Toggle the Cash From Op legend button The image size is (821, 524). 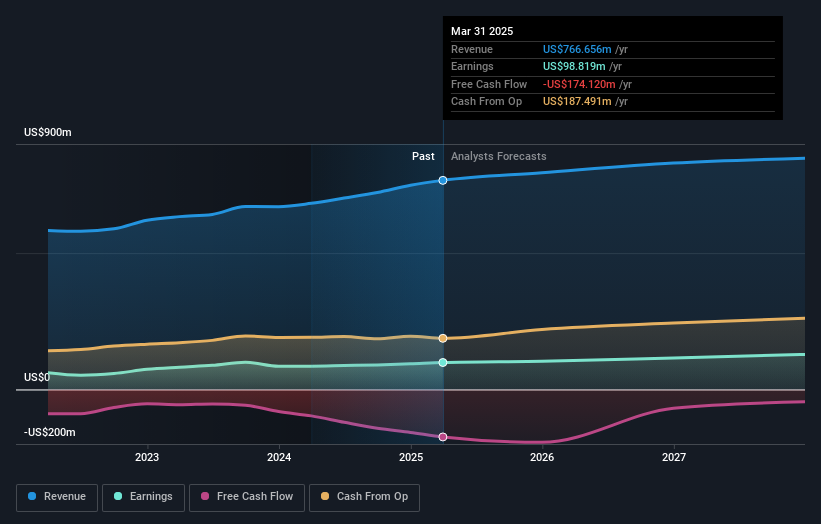364,497
